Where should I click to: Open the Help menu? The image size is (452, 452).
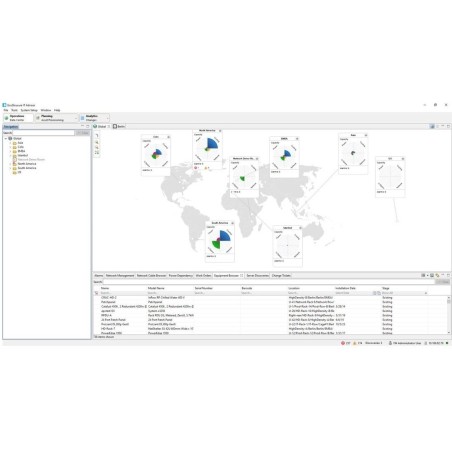click(57, 110)
